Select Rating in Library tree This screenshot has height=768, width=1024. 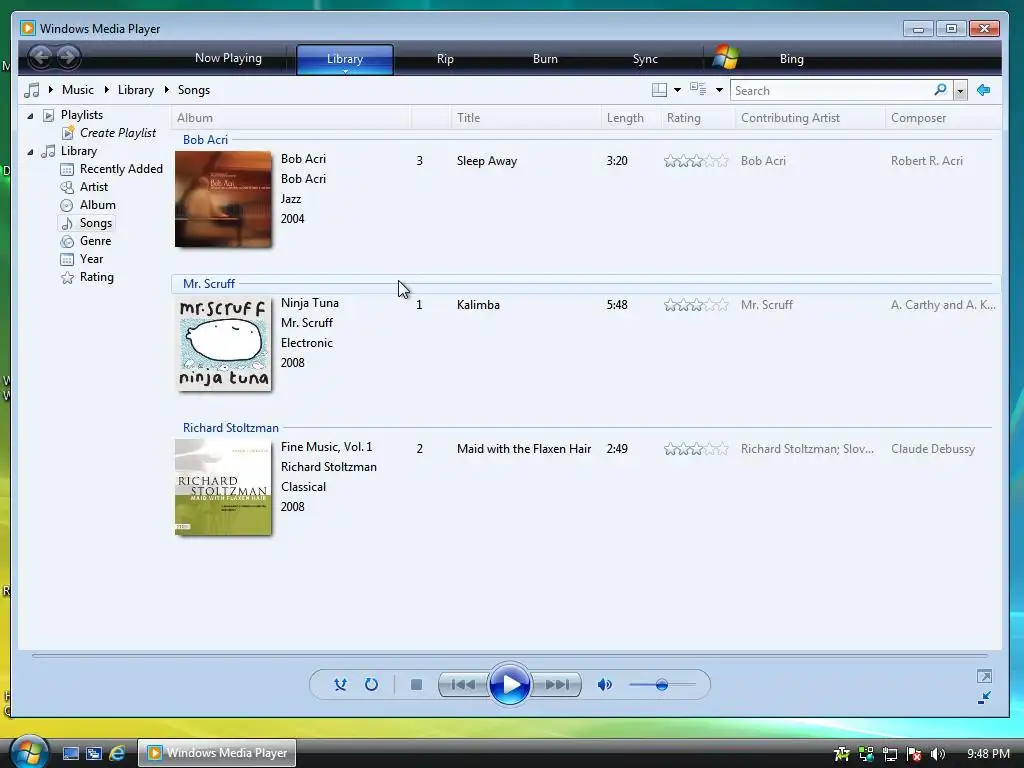click(96, 277)
